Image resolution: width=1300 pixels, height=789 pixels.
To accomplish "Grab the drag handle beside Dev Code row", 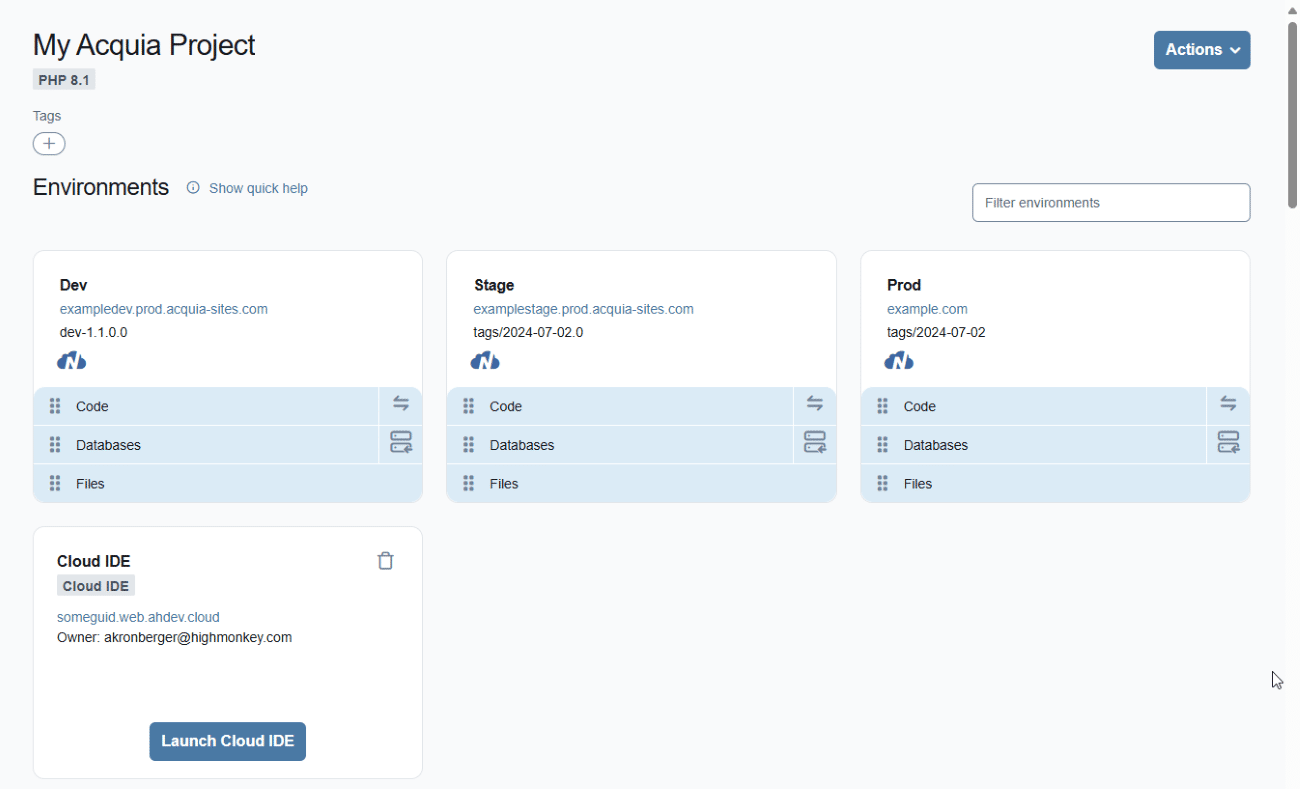I will pos(55,405).
